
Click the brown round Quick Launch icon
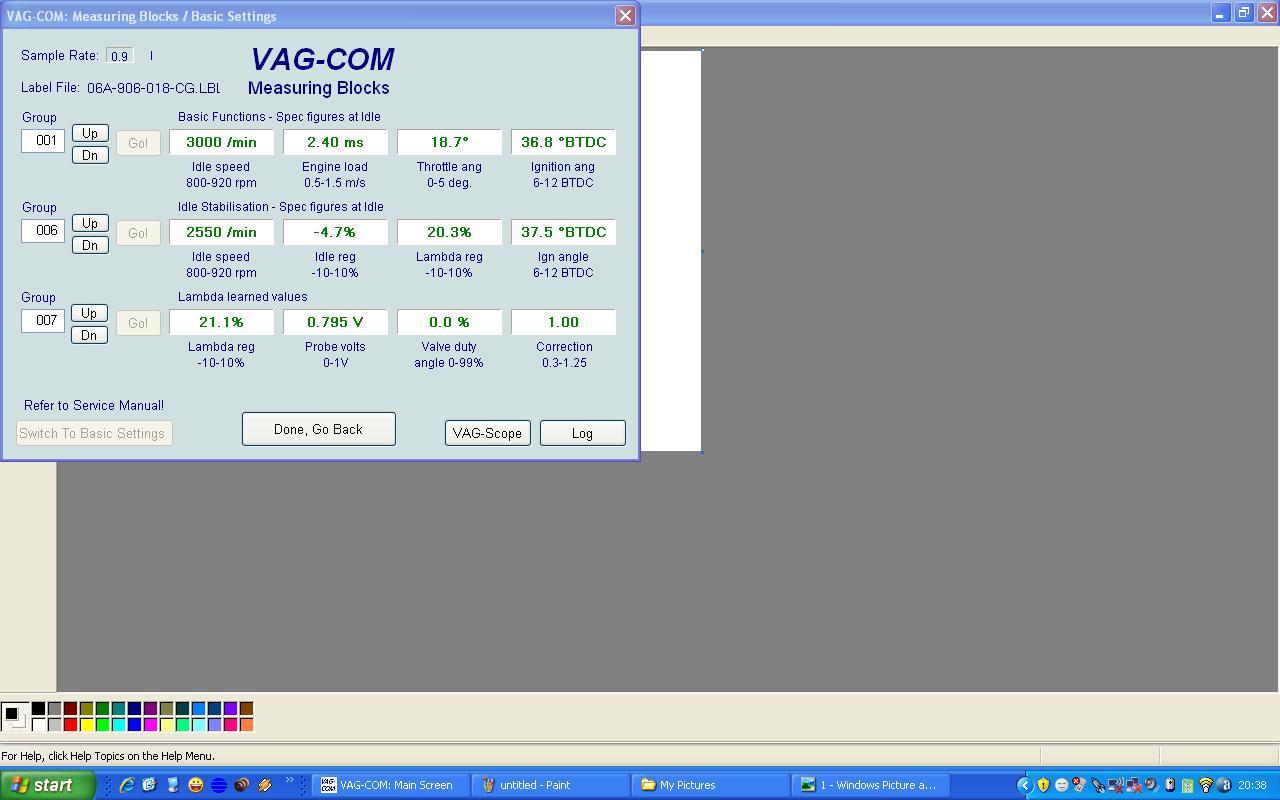(x=241, y=785)
